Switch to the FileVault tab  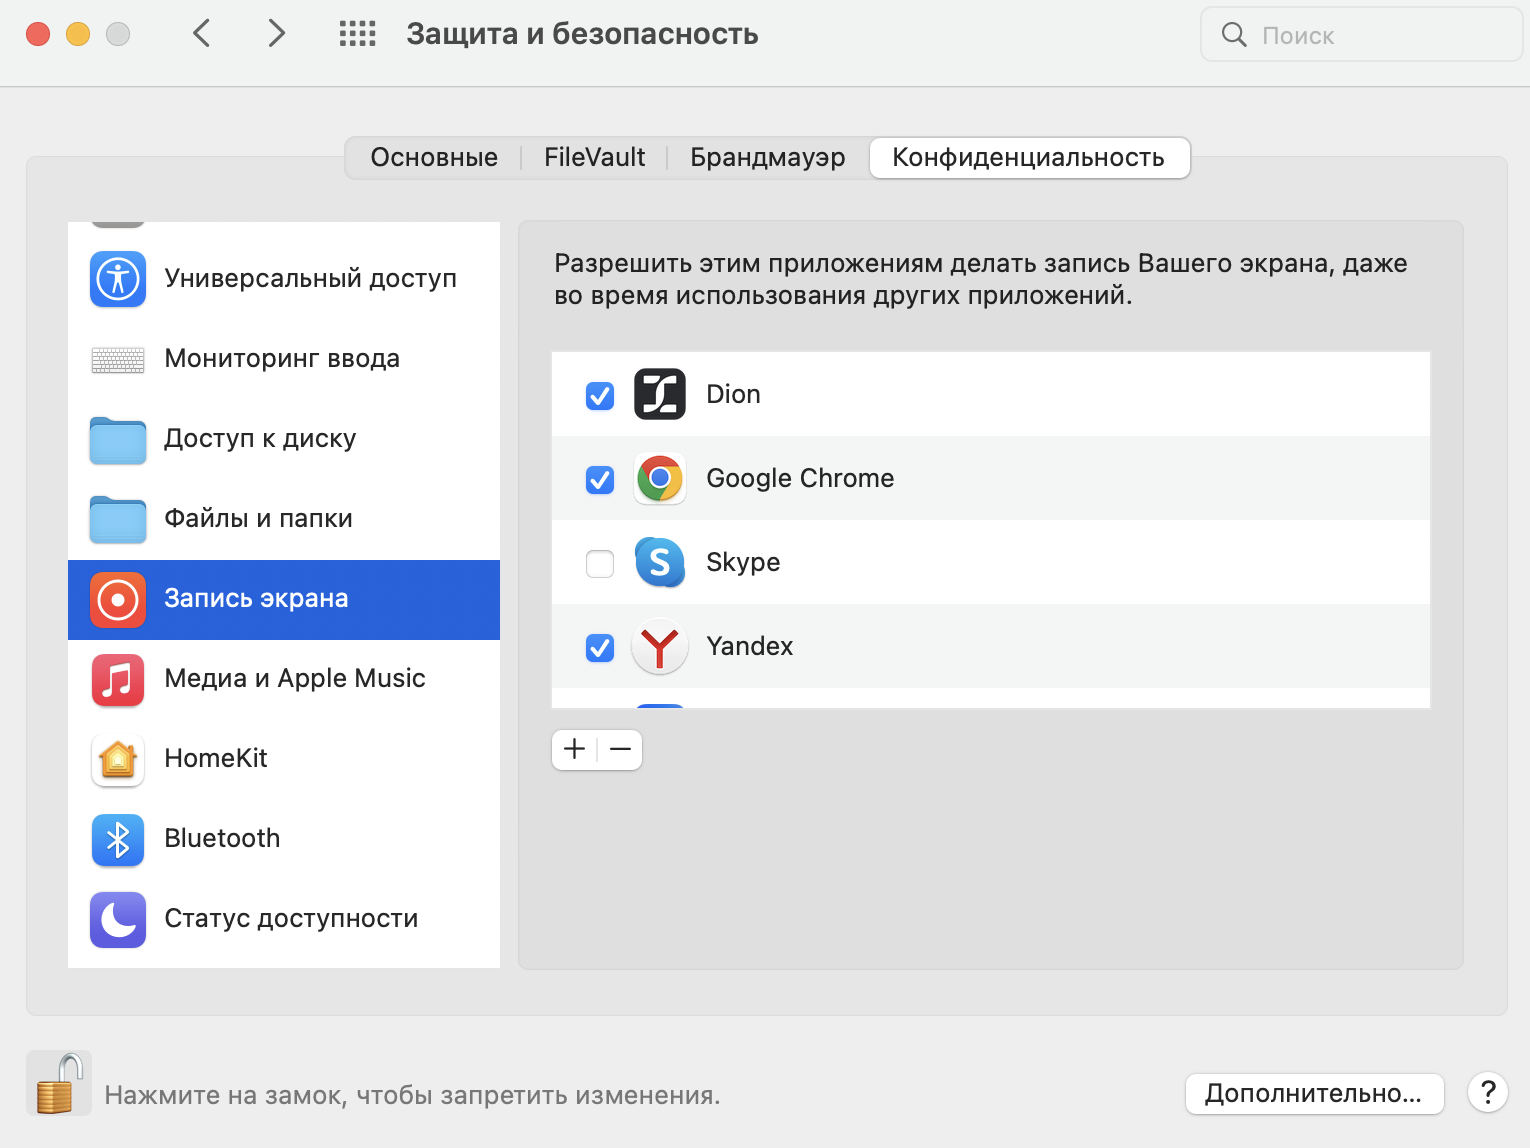594,158
